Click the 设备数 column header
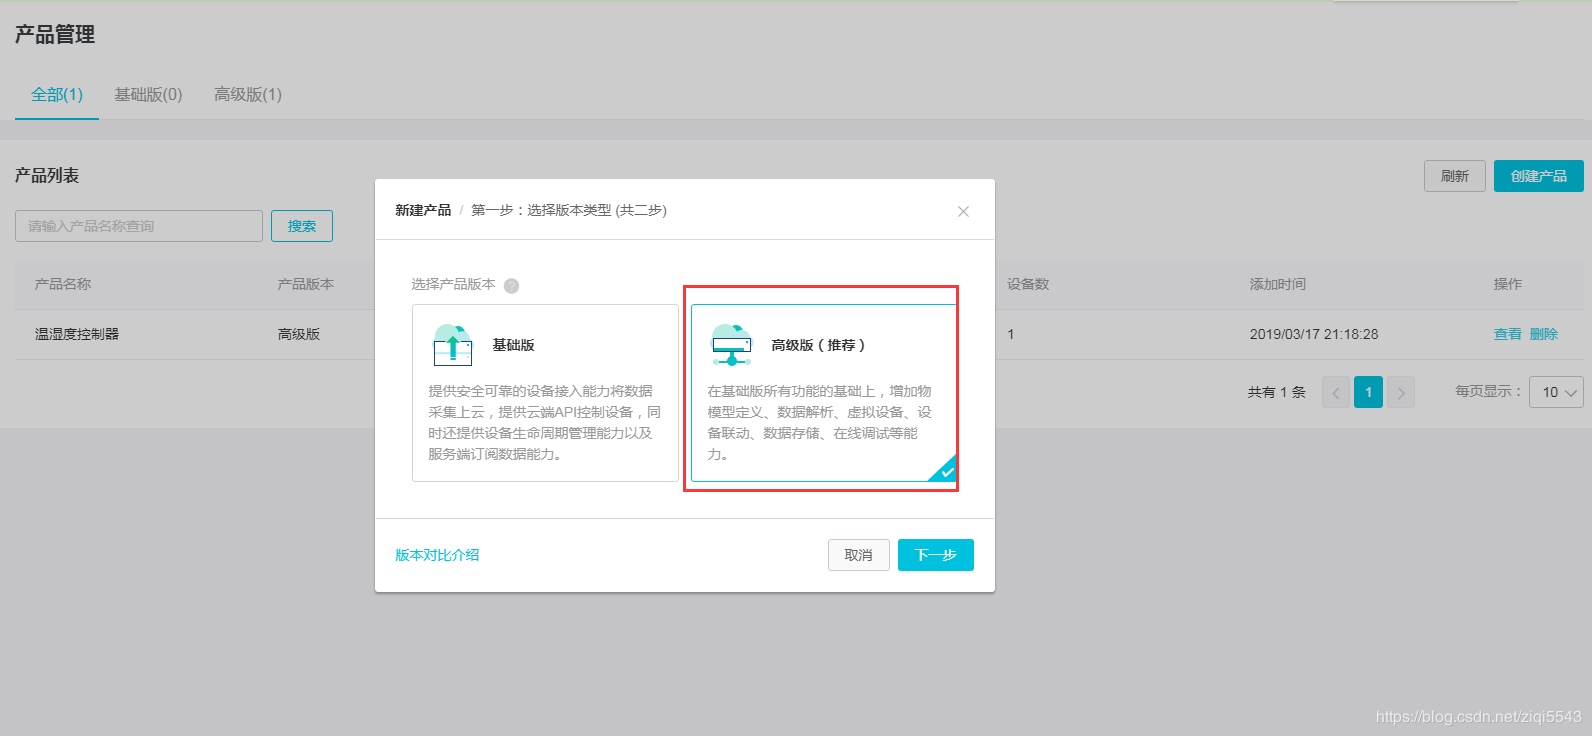The width and height of the screenshot is (1592, 736). coord(1028,284)
